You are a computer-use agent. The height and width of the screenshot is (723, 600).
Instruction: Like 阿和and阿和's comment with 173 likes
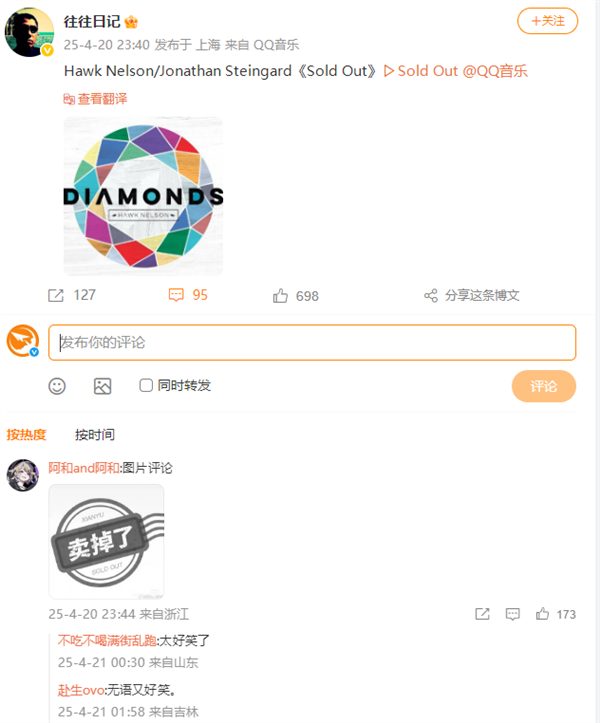[x=542, y=614]
